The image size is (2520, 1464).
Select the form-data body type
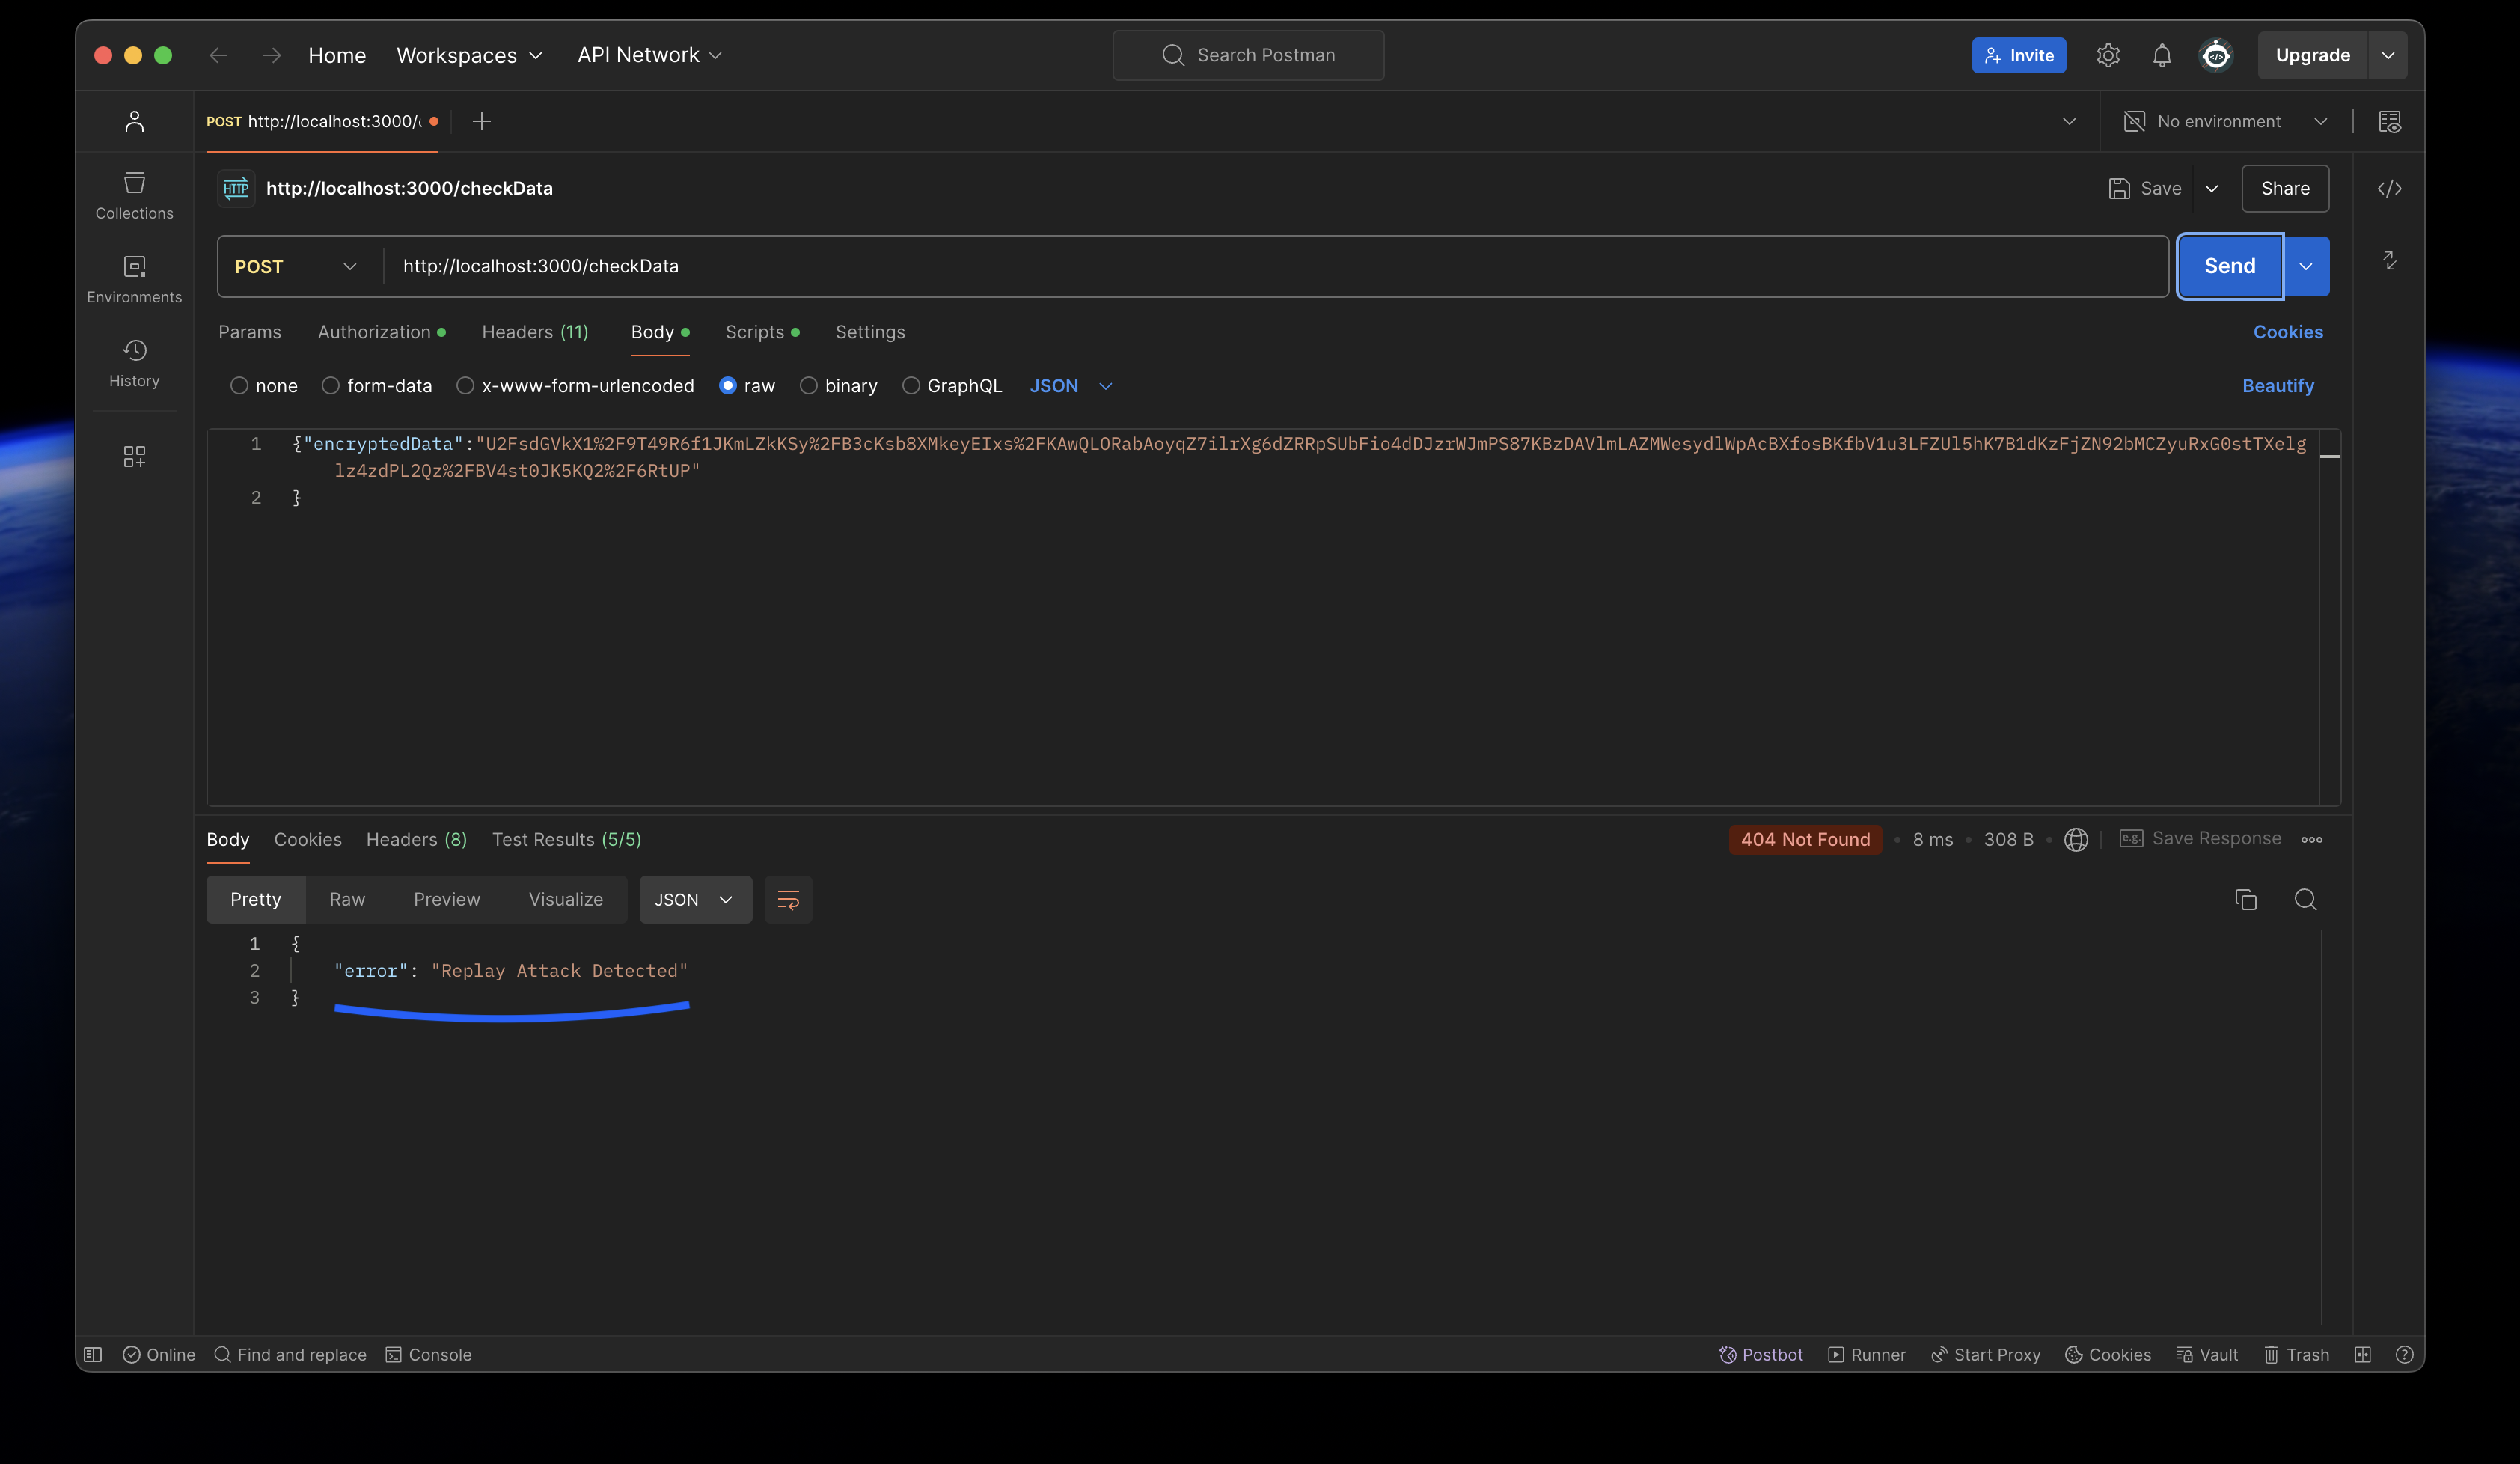pos(331,386)
